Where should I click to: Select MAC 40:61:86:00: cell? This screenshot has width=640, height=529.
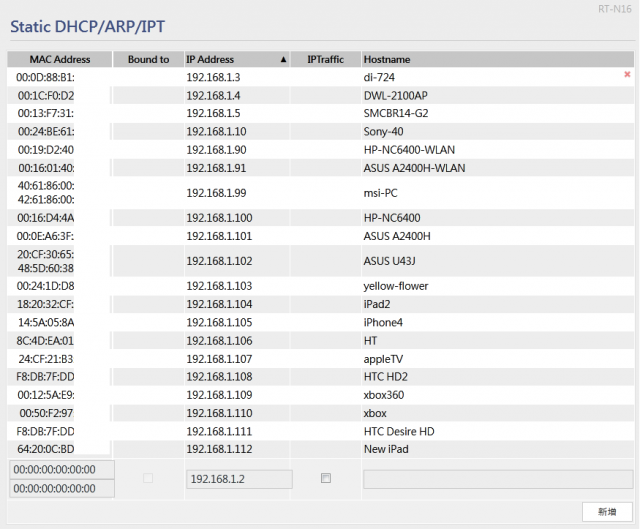click(x=46, y=186)
